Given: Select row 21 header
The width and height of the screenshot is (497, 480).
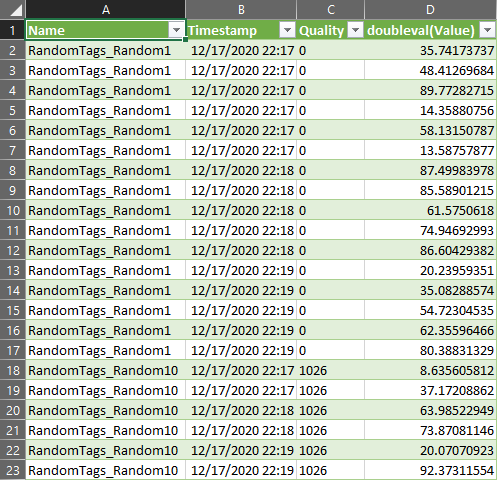Looking at the screenshot, I should pyautogui.click(x=13, y=430).
